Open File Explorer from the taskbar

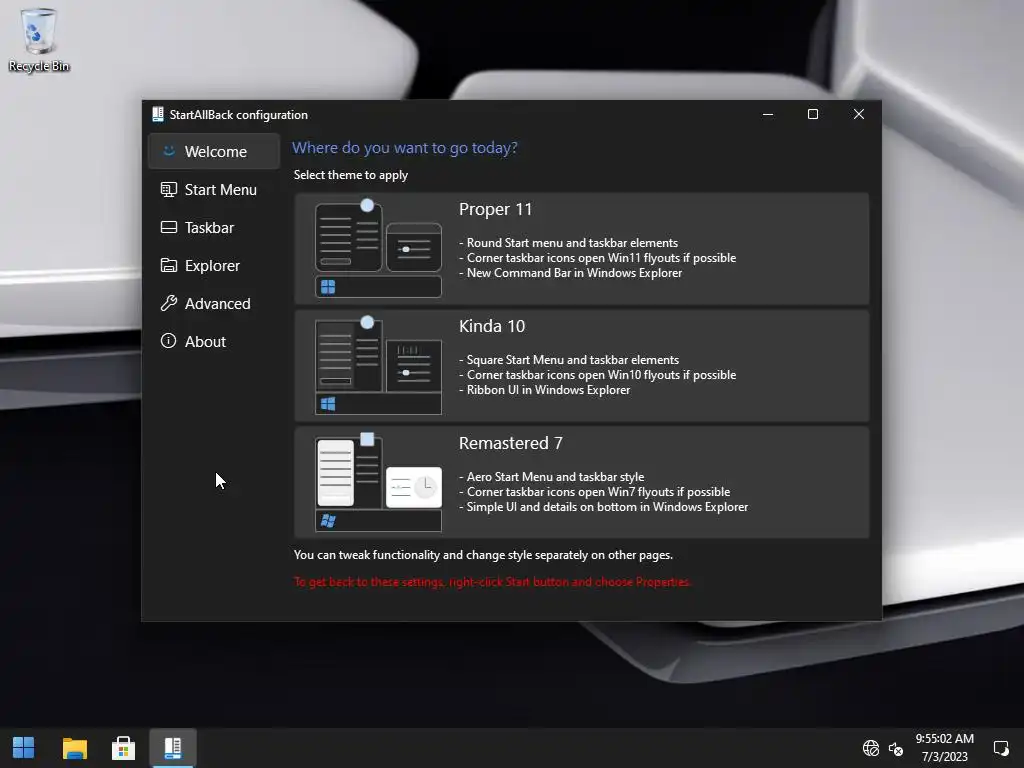pos(74,748)
